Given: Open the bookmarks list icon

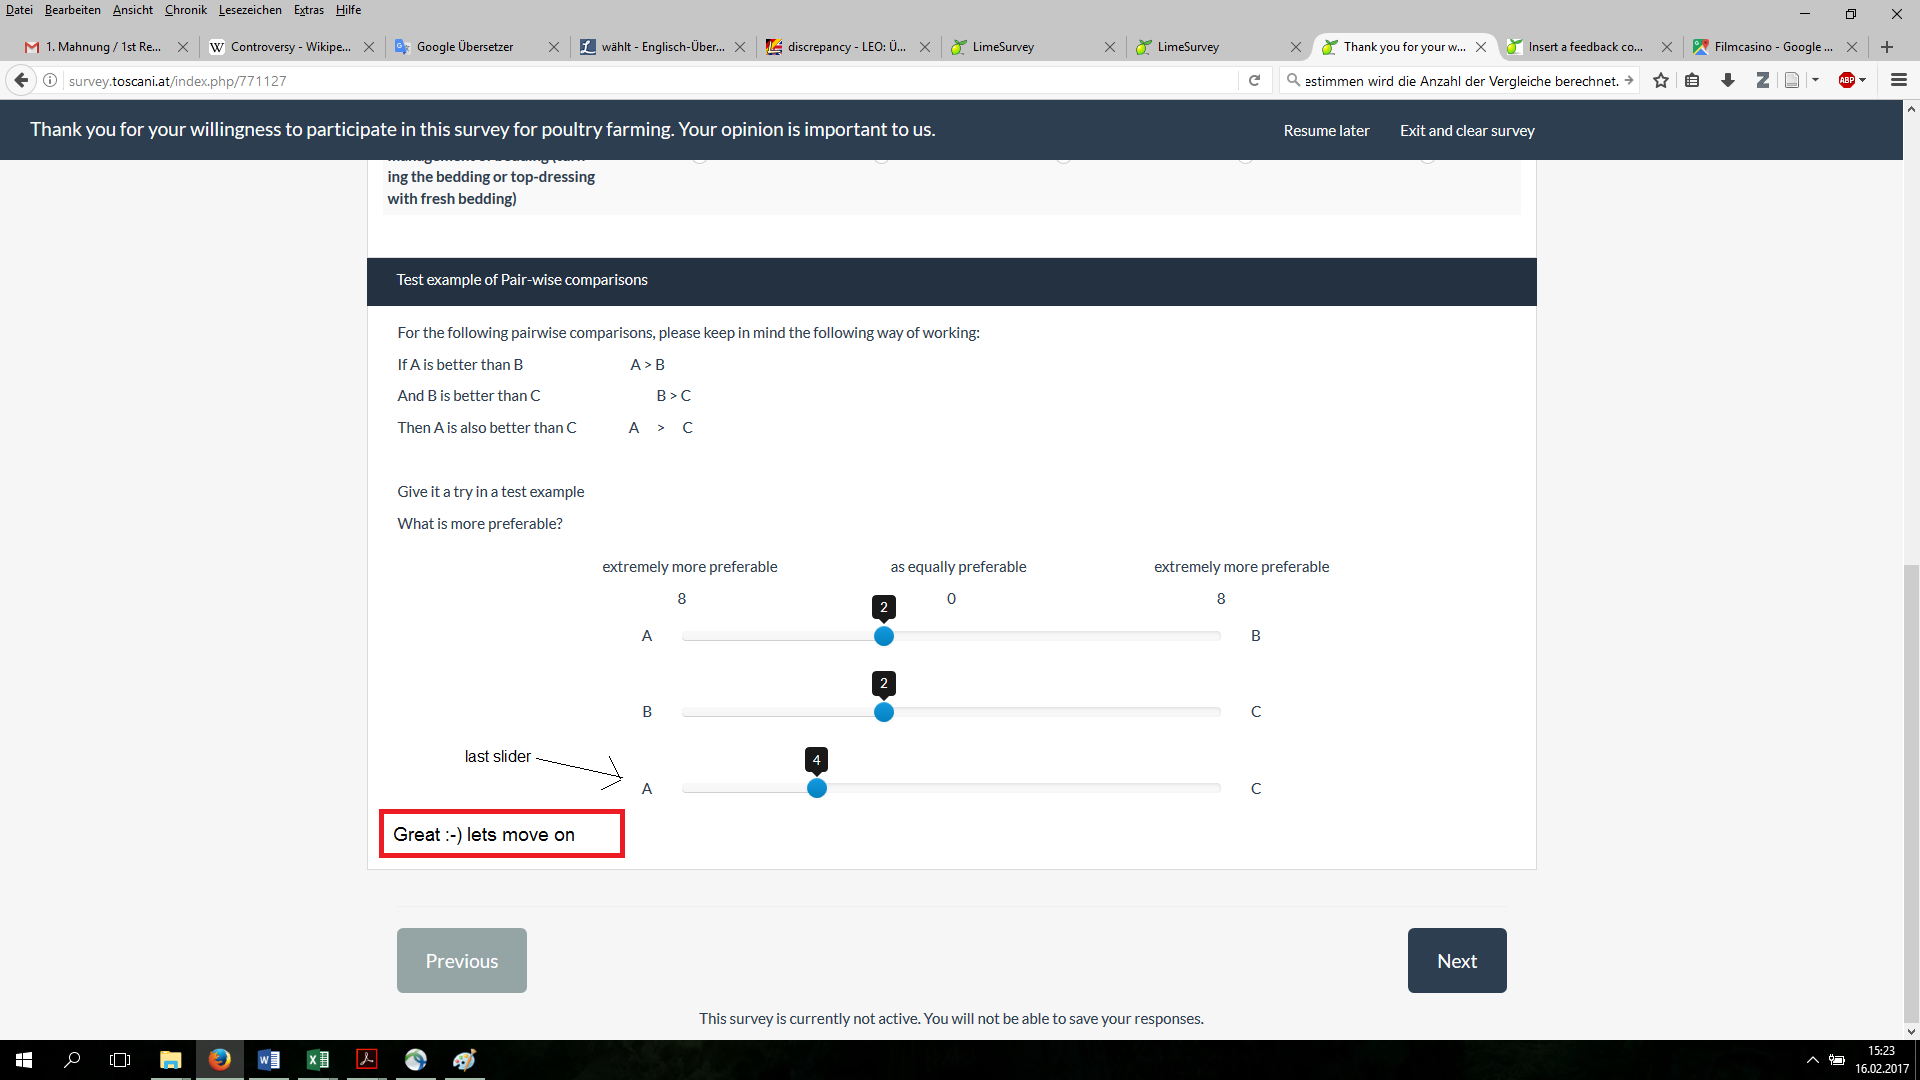Looking at the screenshot, I should 1692,80.
